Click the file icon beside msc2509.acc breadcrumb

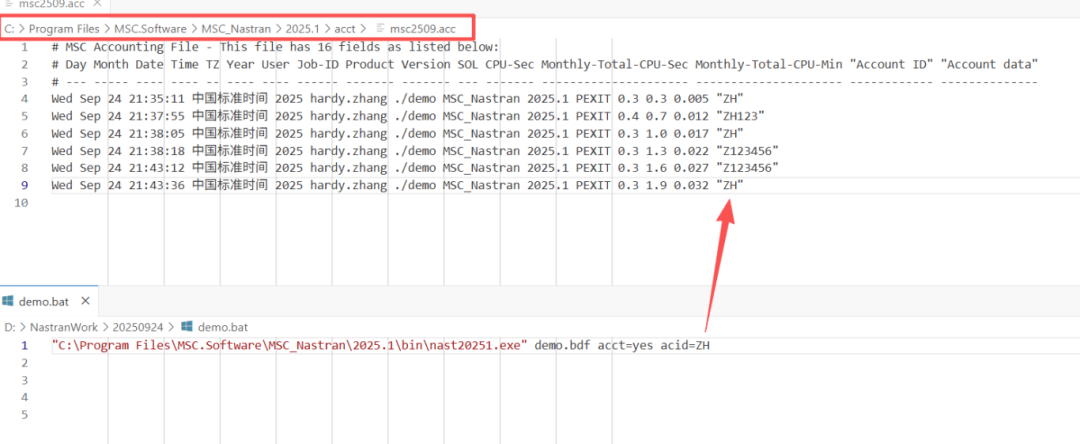pyautogui.click(x=380, y=29)
